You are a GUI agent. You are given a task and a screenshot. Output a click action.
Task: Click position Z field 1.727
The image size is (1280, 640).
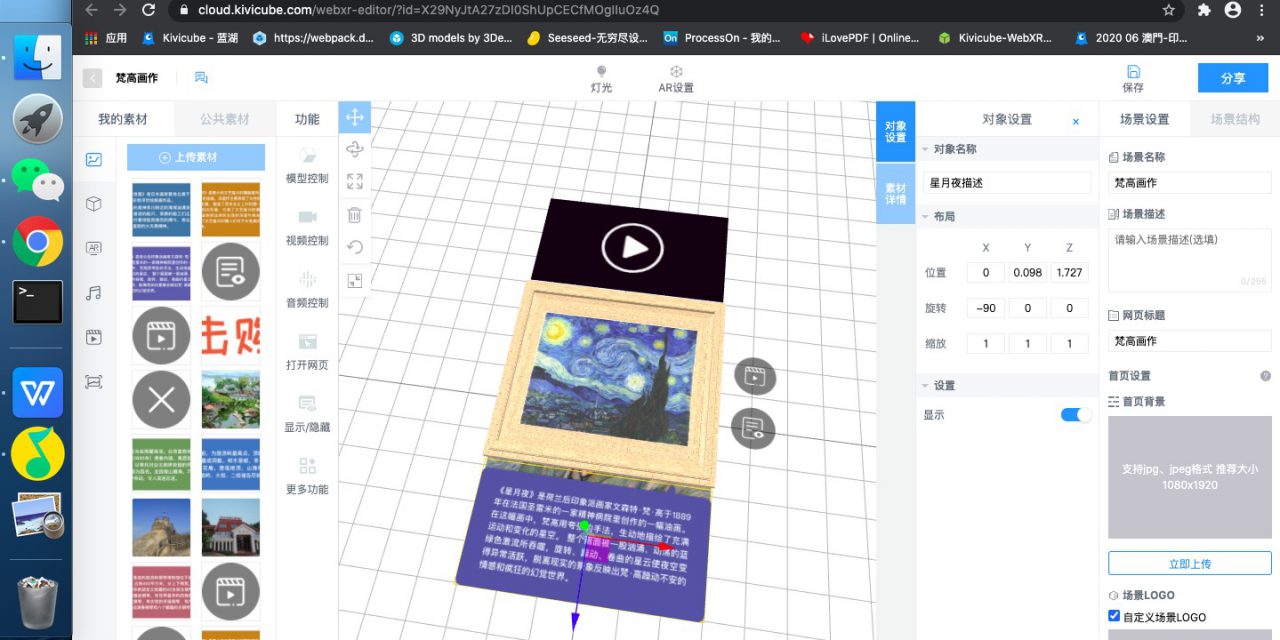[x=1070, y=273]
